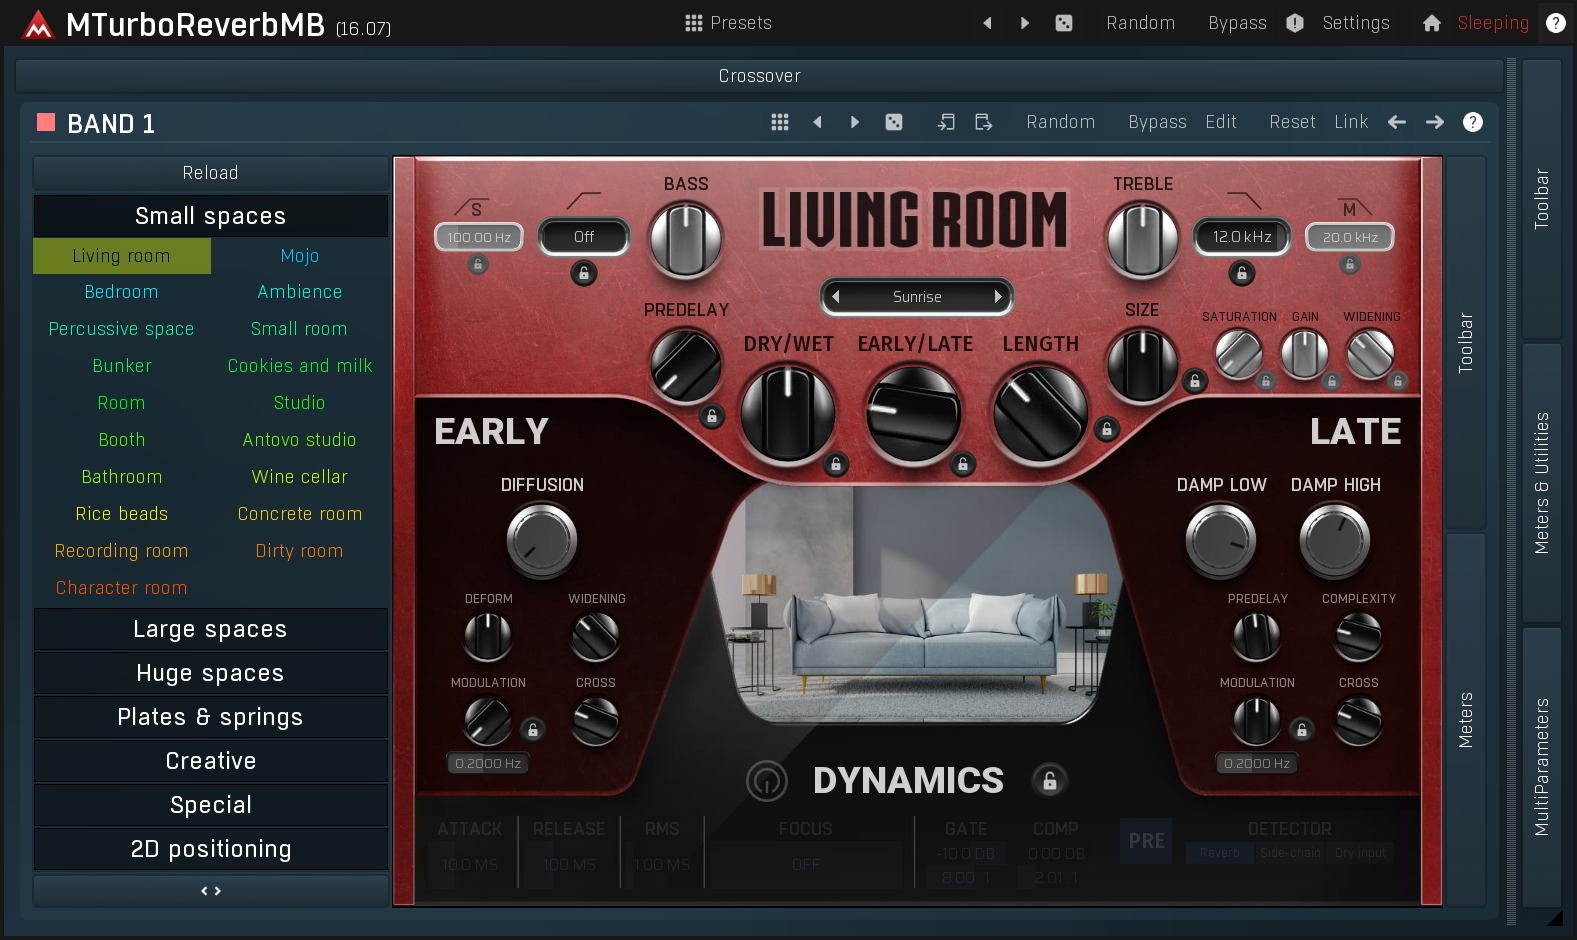This screenshot has width=1577, height=940.
Task: Click the 12.0 kHz treble frequency field
Action: (1242, 237)
